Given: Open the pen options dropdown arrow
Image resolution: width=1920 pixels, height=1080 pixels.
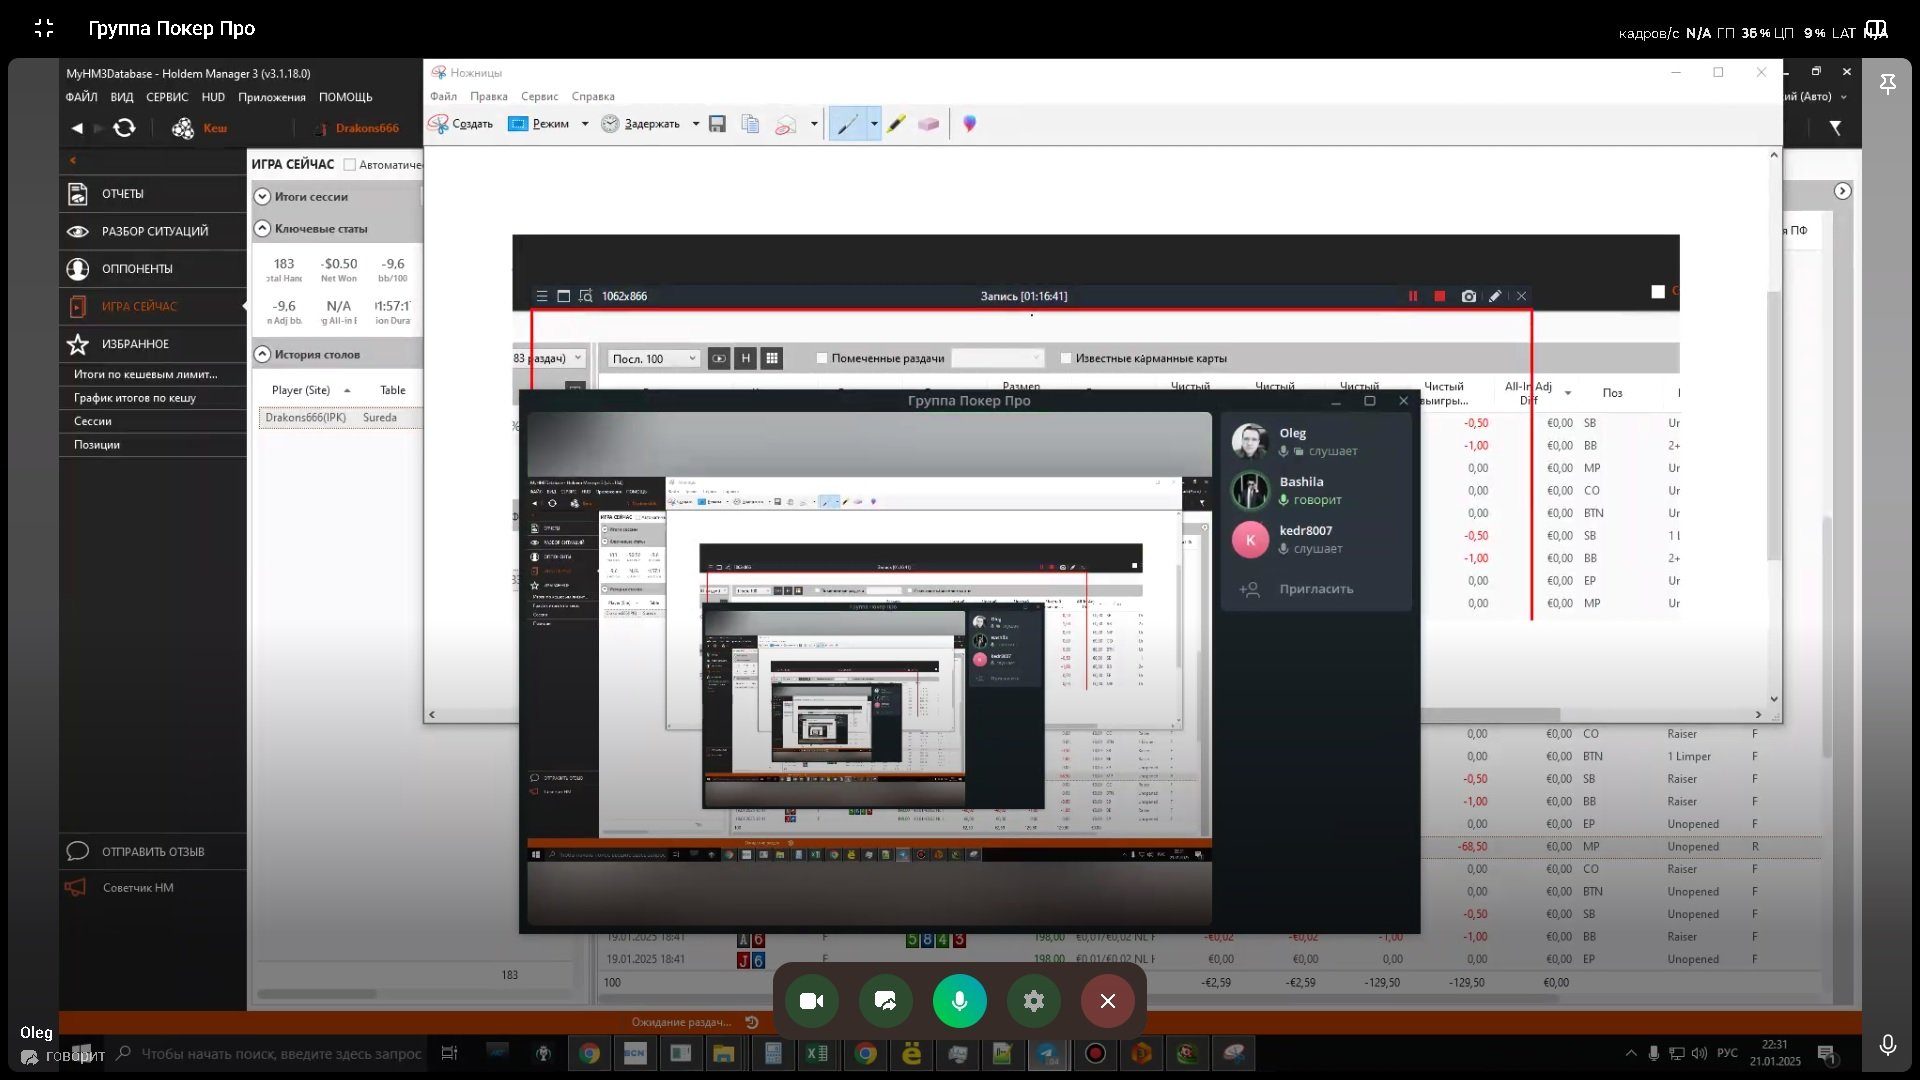Looking at the screenshot, I should [x=874, y=124].
